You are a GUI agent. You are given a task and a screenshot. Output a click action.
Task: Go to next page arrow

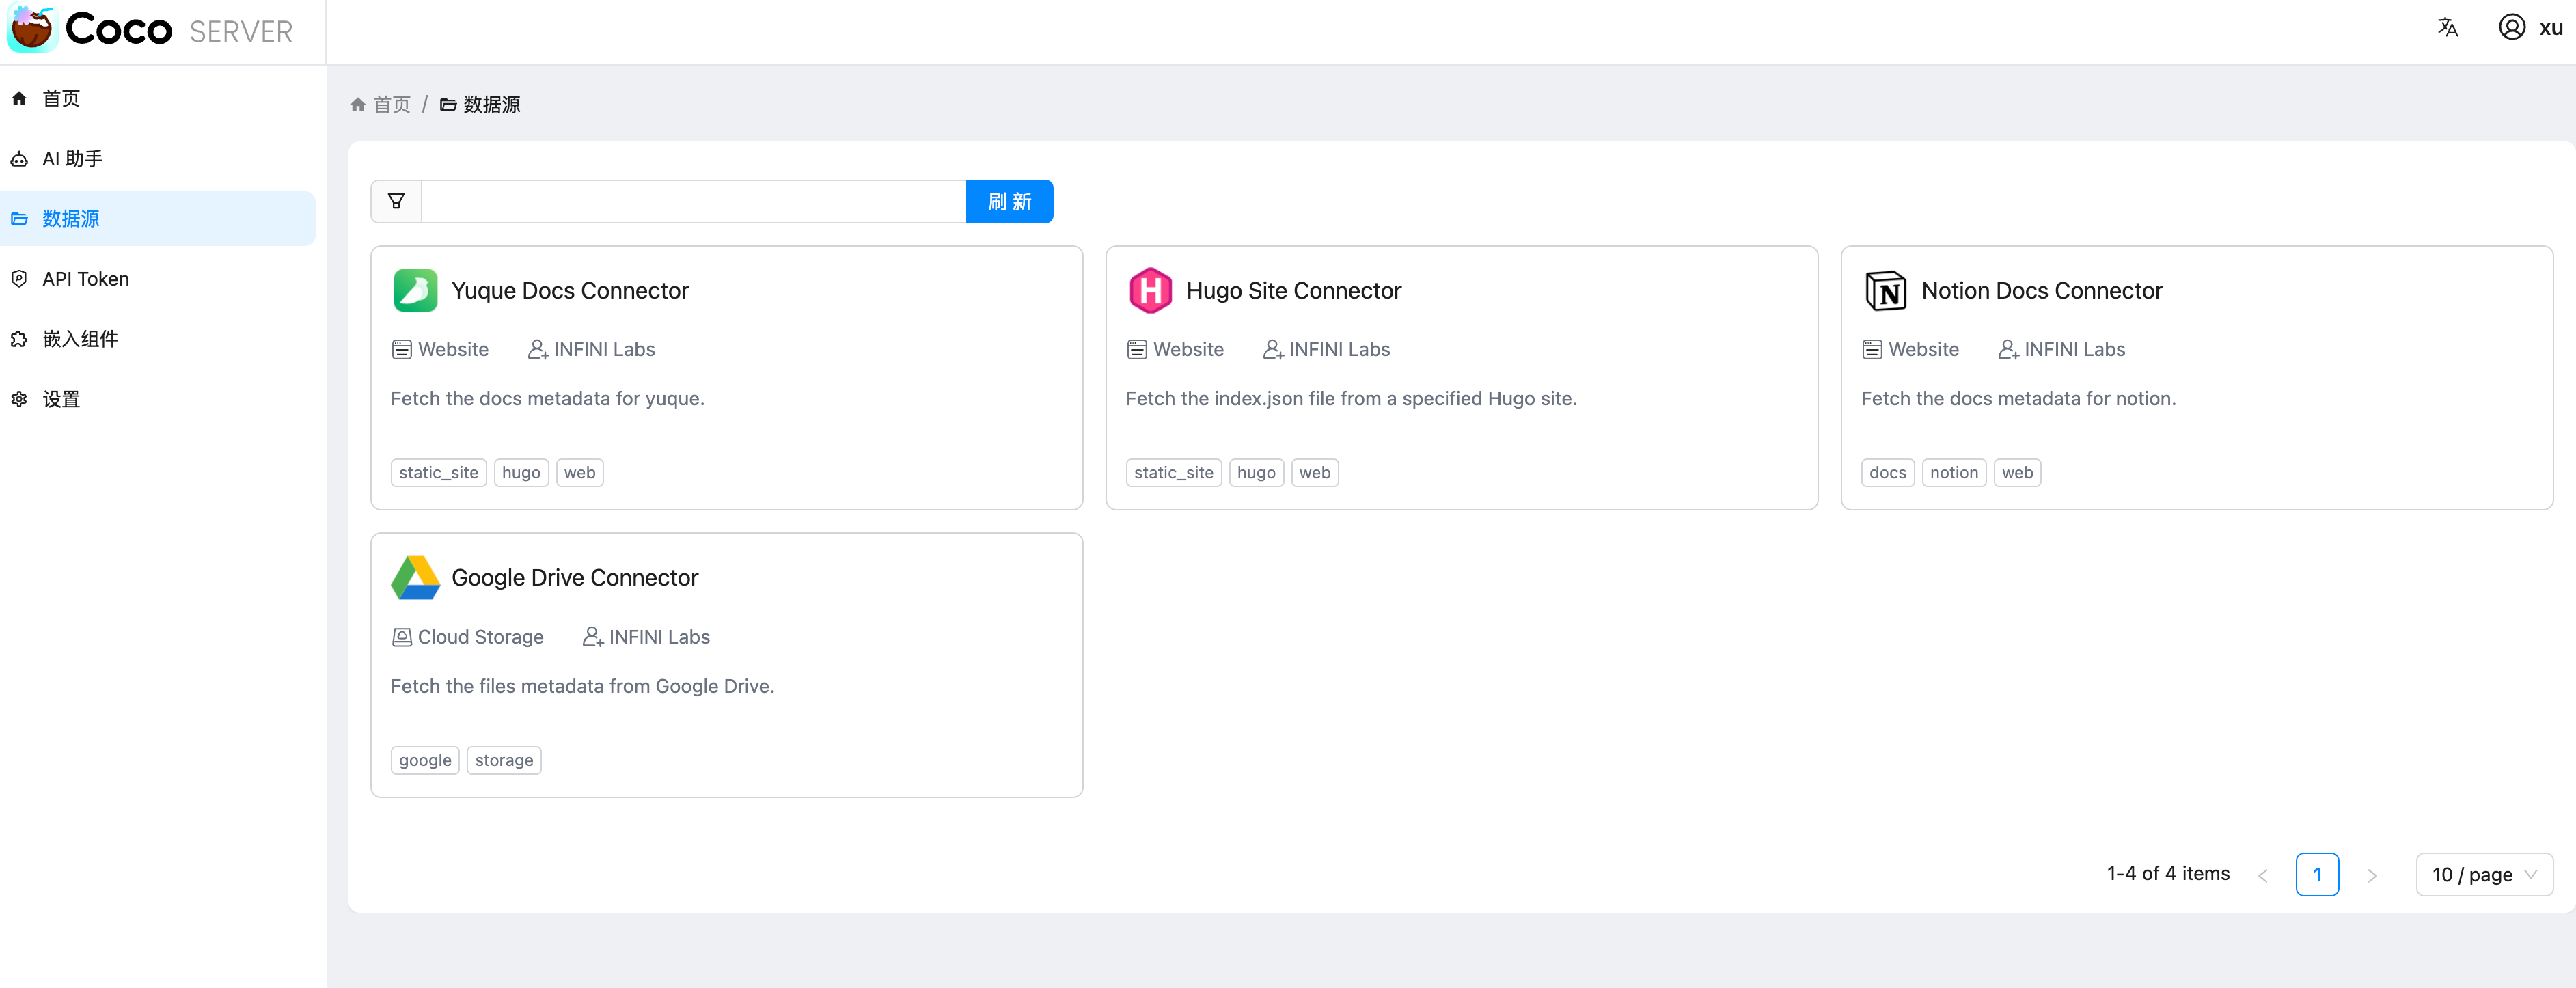tap(2372, 875)
